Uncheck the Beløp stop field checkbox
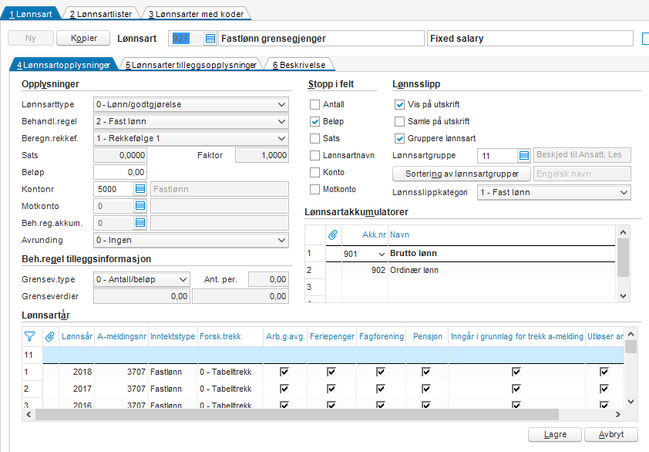 316,121
